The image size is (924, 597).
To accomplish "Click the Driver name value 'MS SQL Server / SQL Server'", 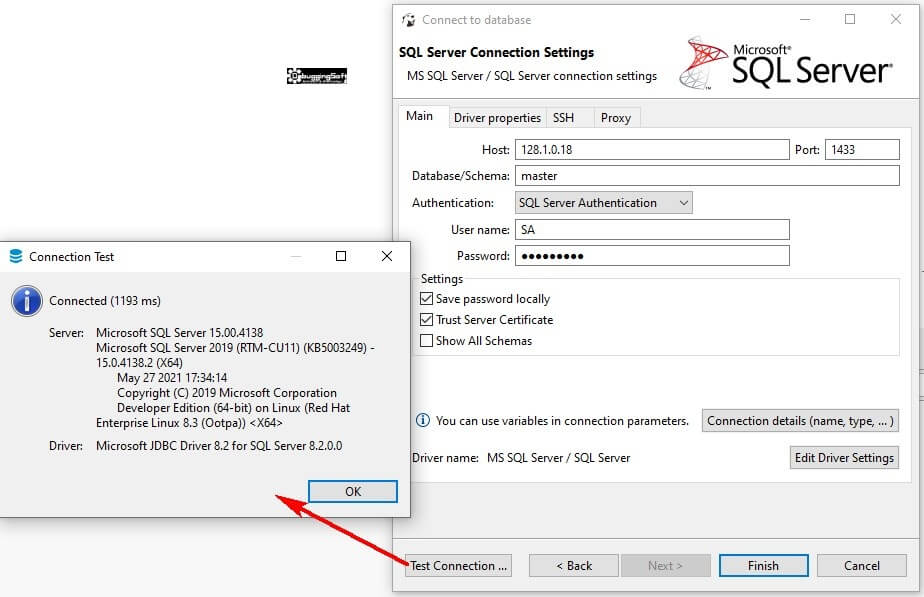I will click(x=558, y=458).
